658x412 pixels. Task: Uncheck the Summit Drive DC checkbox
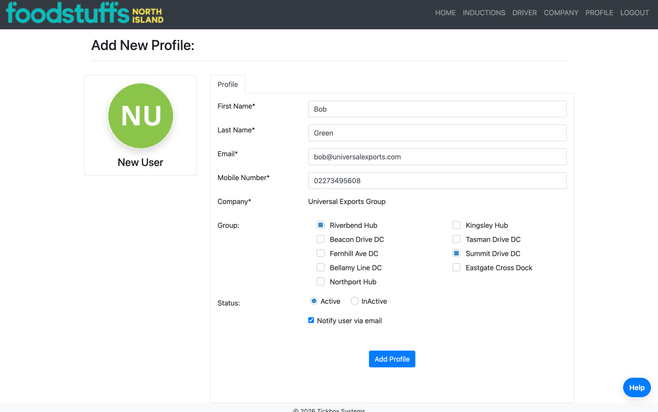(456, 253)
